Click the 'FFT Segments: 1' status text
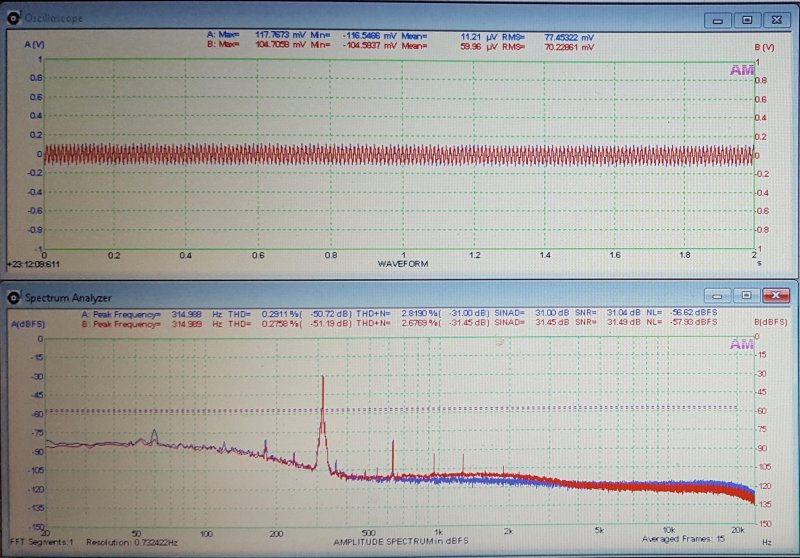Viewport: 800px width, 558px height. (41, 542)
